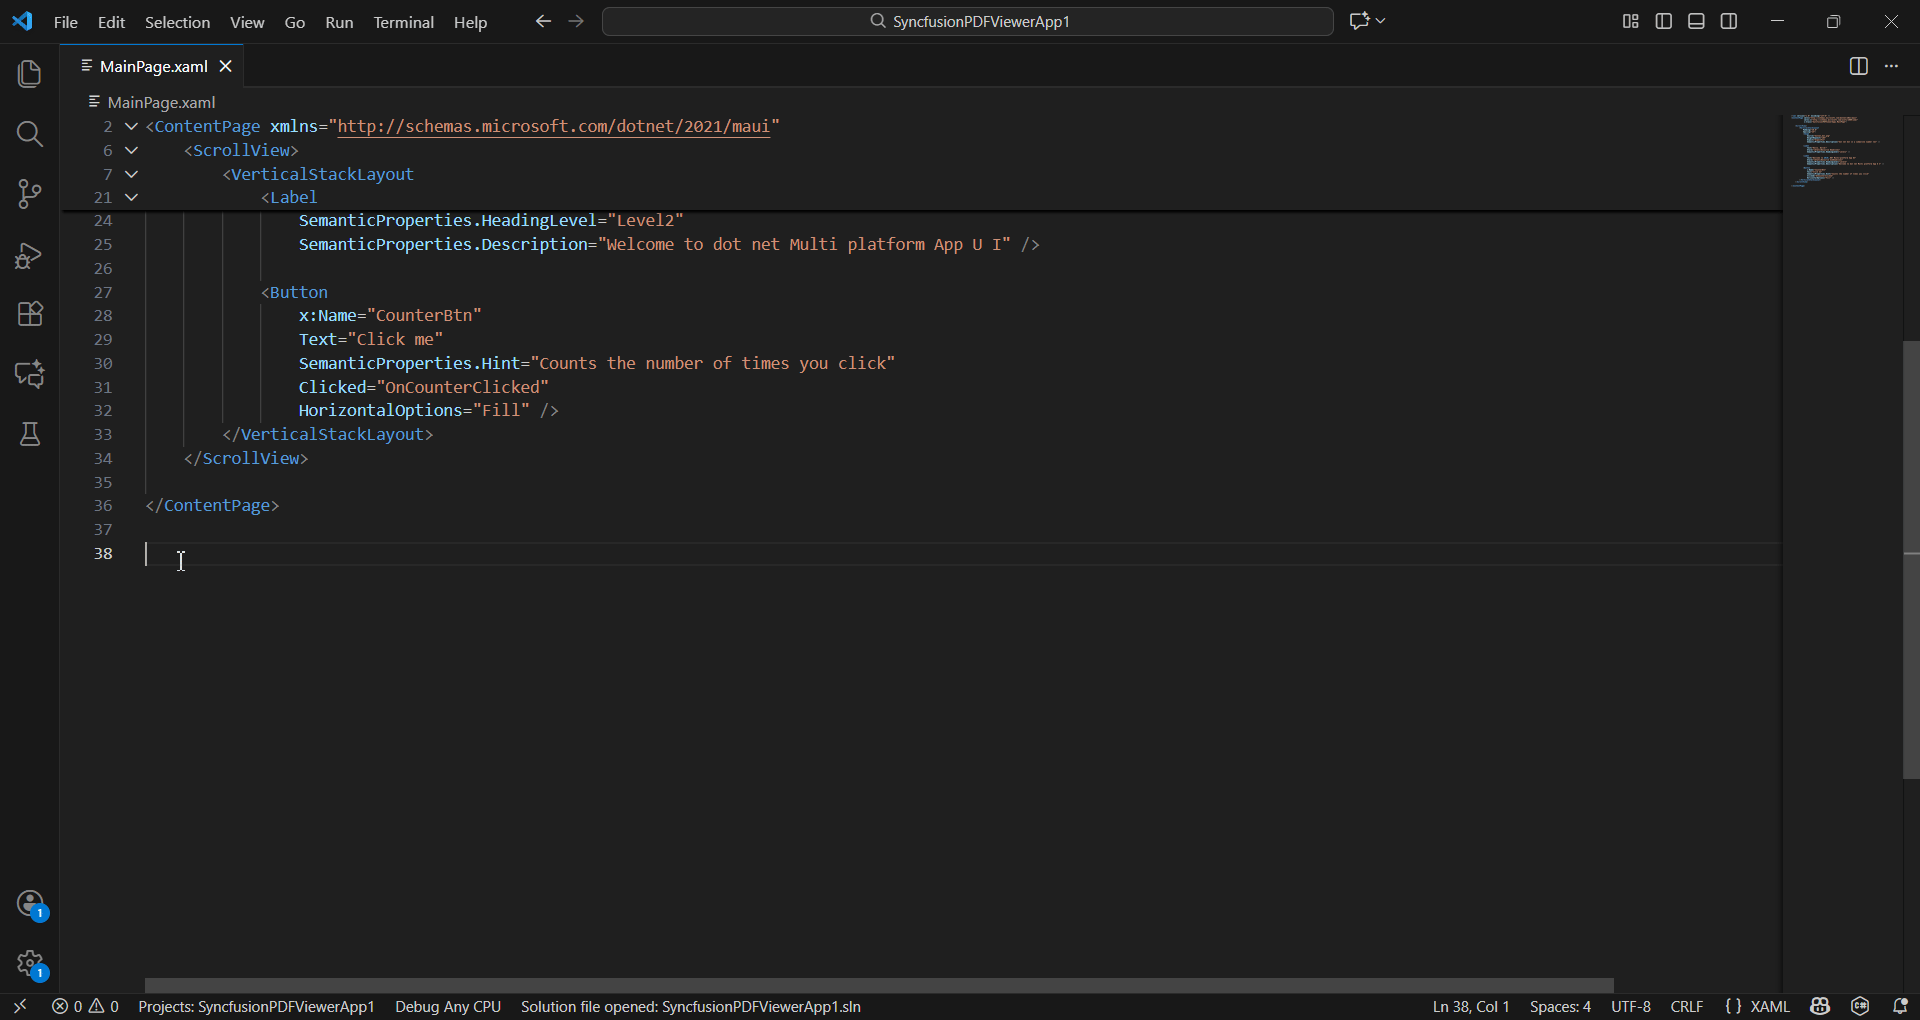The width and height of the screenshot is (1920, 1020).
Task: Collapse the Label fold on line 21
Action: tap(131, 197)
